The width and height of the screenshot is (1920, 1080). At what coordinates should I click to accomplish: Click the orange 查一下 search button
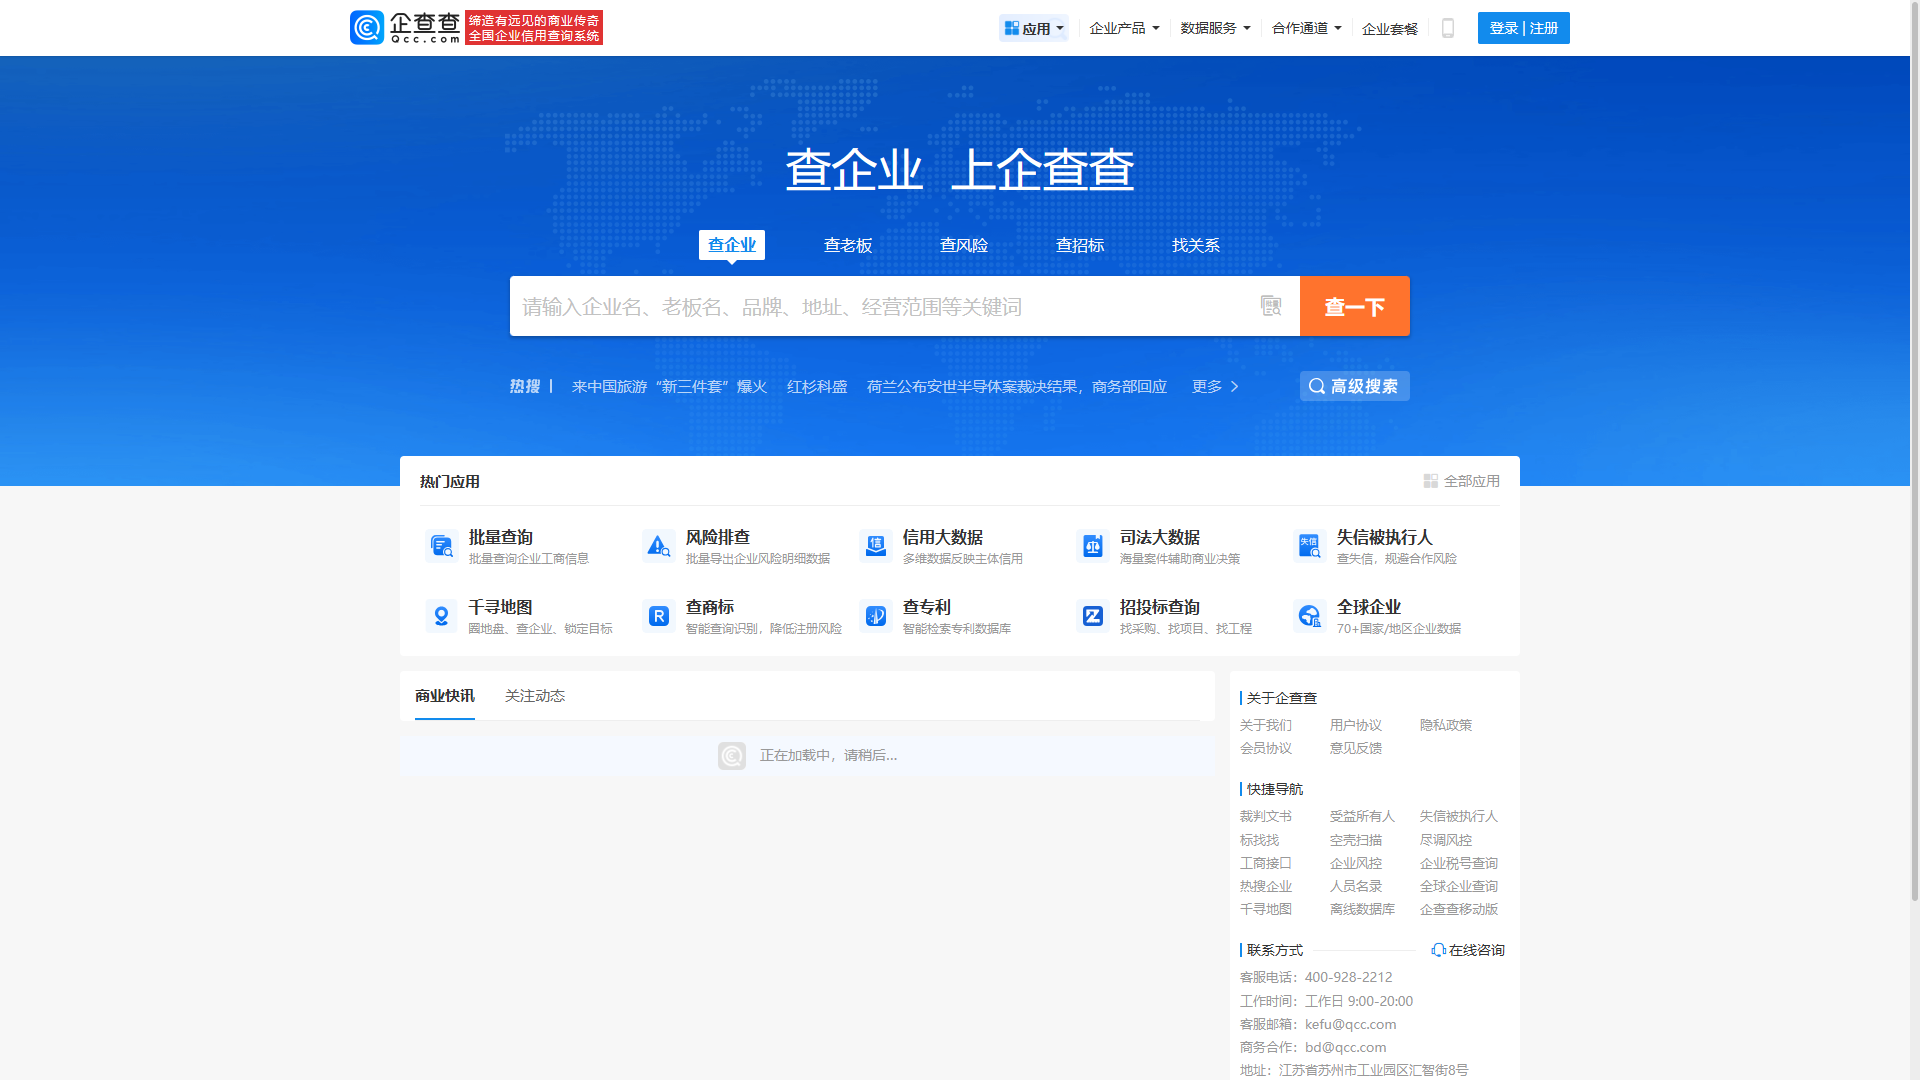pyautogui.click(x=1354, y=306)
